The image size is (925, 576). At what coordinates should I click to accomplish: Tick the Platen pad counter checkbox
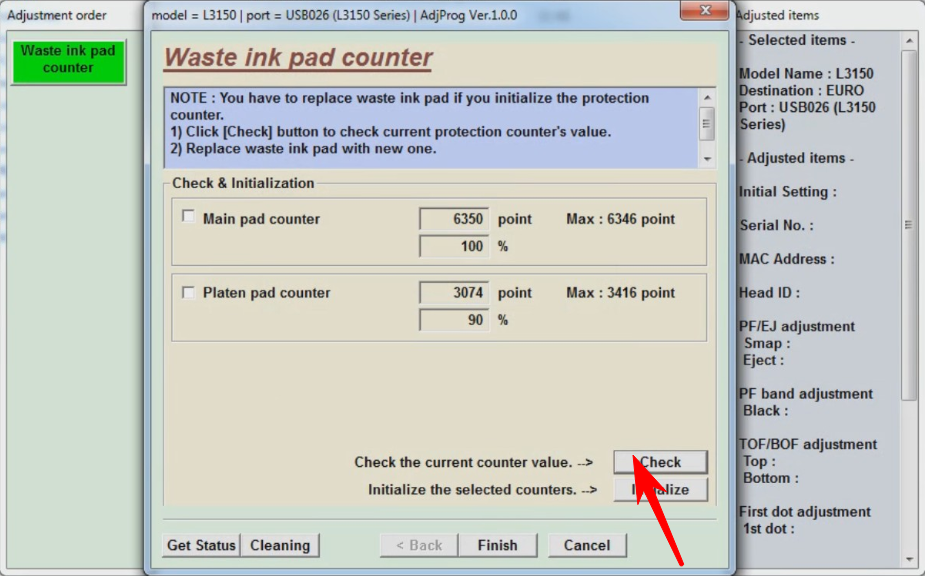pos(188,292)
